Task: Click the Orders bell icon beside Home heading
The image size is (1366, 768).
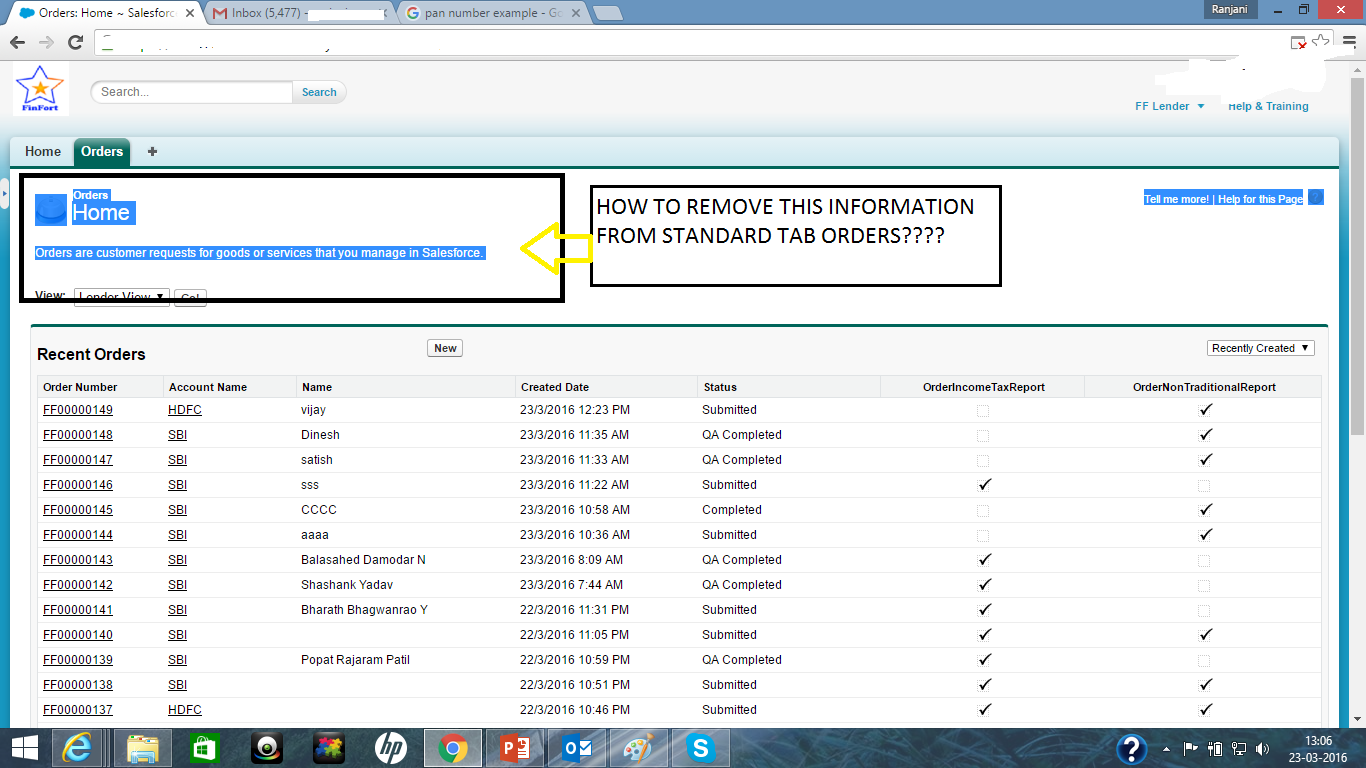Action: coord(51,210)
